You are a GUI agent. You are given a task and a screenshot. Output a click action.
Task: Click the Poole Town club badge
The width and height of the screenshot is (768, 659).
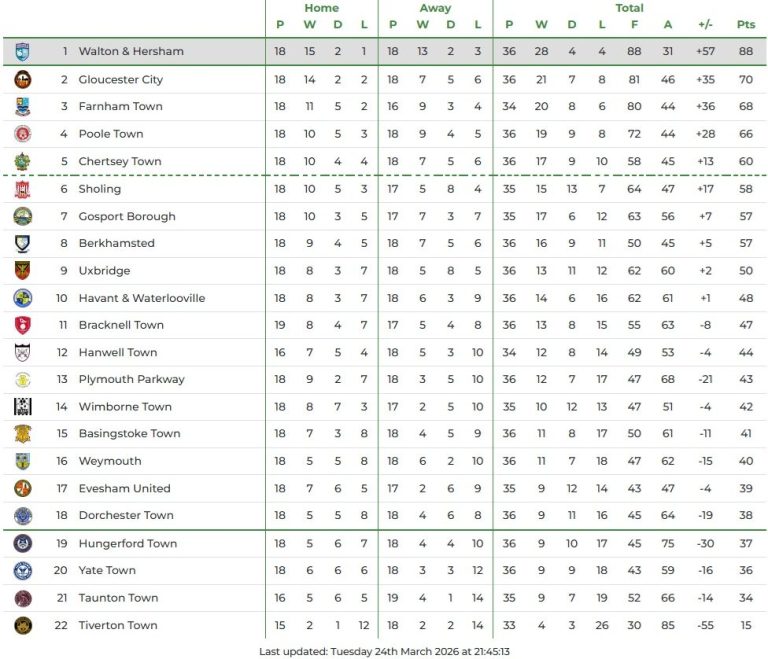22,134
